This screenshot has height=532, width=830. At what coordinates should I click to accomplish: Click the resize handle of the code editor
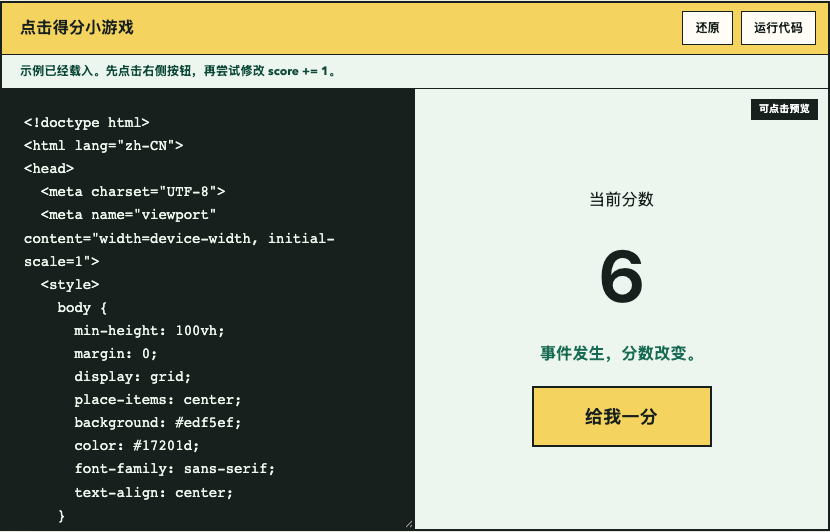coord(409,524)
